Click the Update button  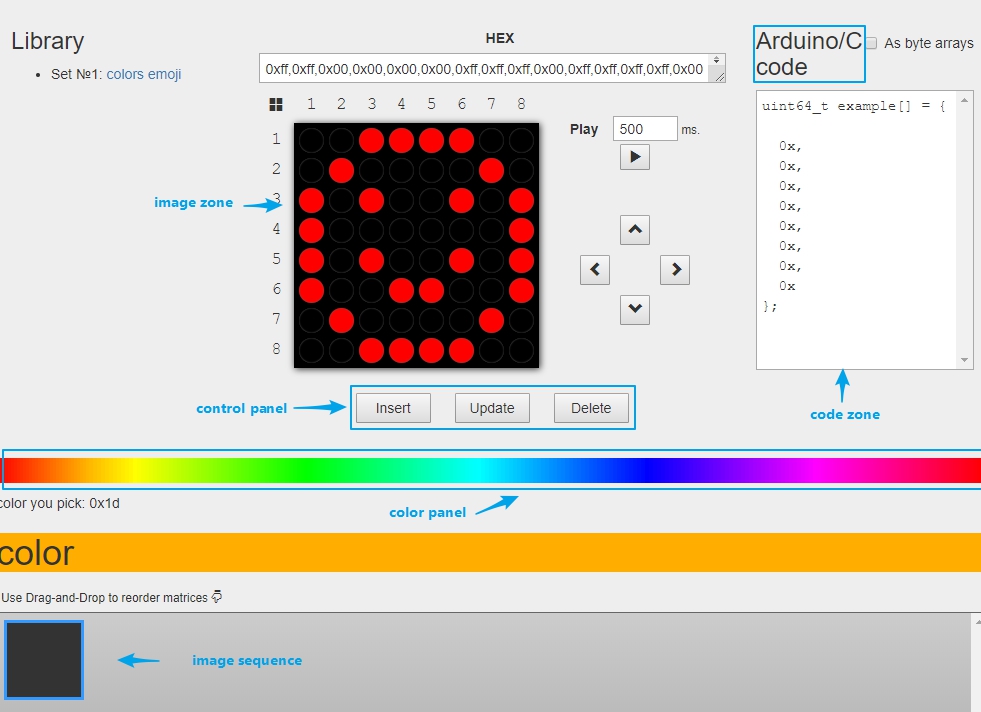492,408
